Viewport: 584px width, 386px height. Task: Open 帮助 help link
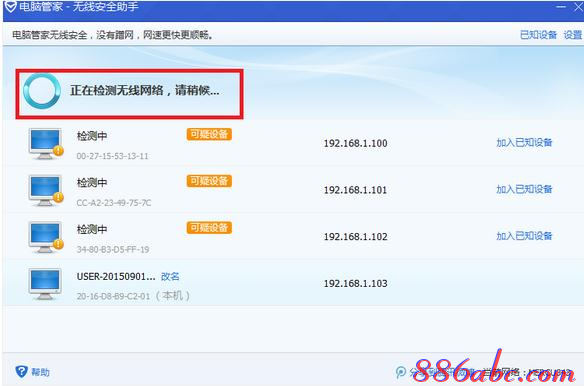[x=40, y=372]
